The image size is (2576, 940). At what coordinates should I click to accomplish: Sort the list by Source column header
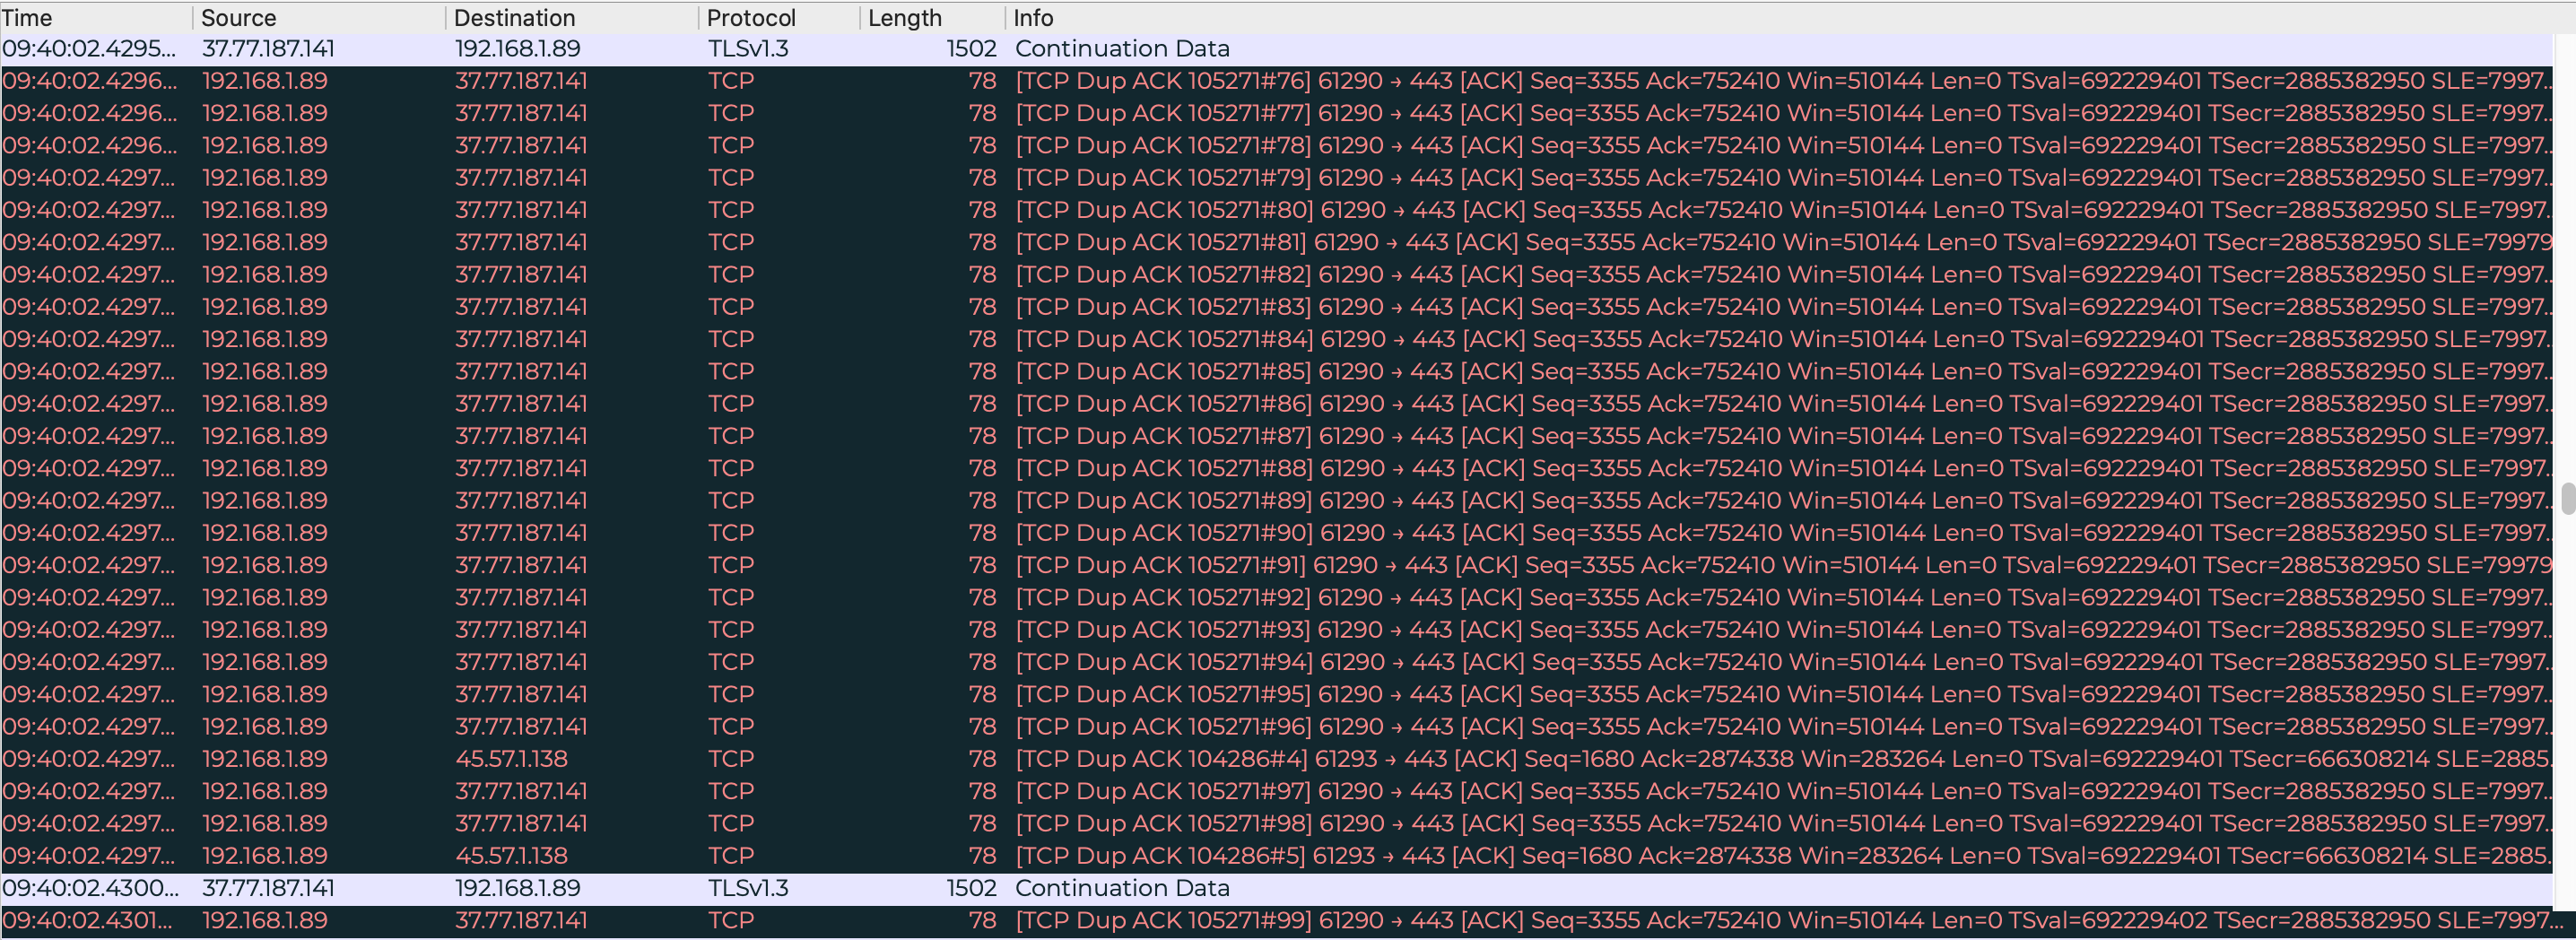point(318,18)
